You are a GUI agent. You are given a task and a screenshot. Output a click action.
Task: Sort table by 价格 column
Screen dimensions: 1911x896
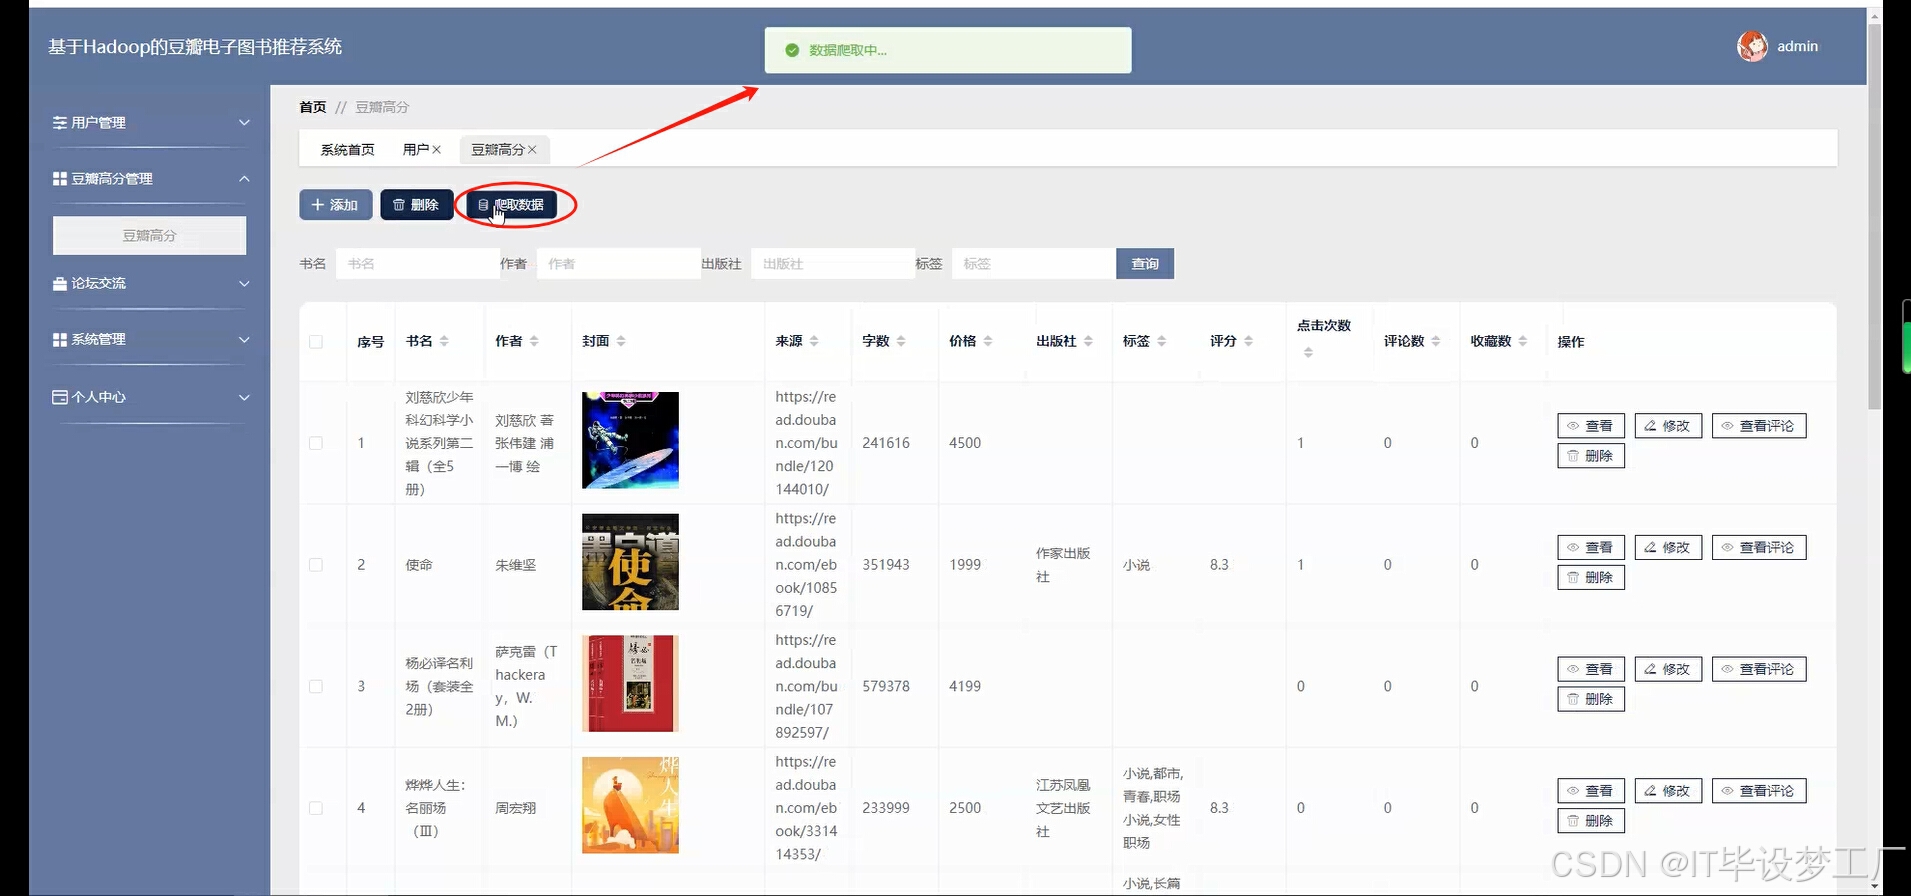point(988,341)
